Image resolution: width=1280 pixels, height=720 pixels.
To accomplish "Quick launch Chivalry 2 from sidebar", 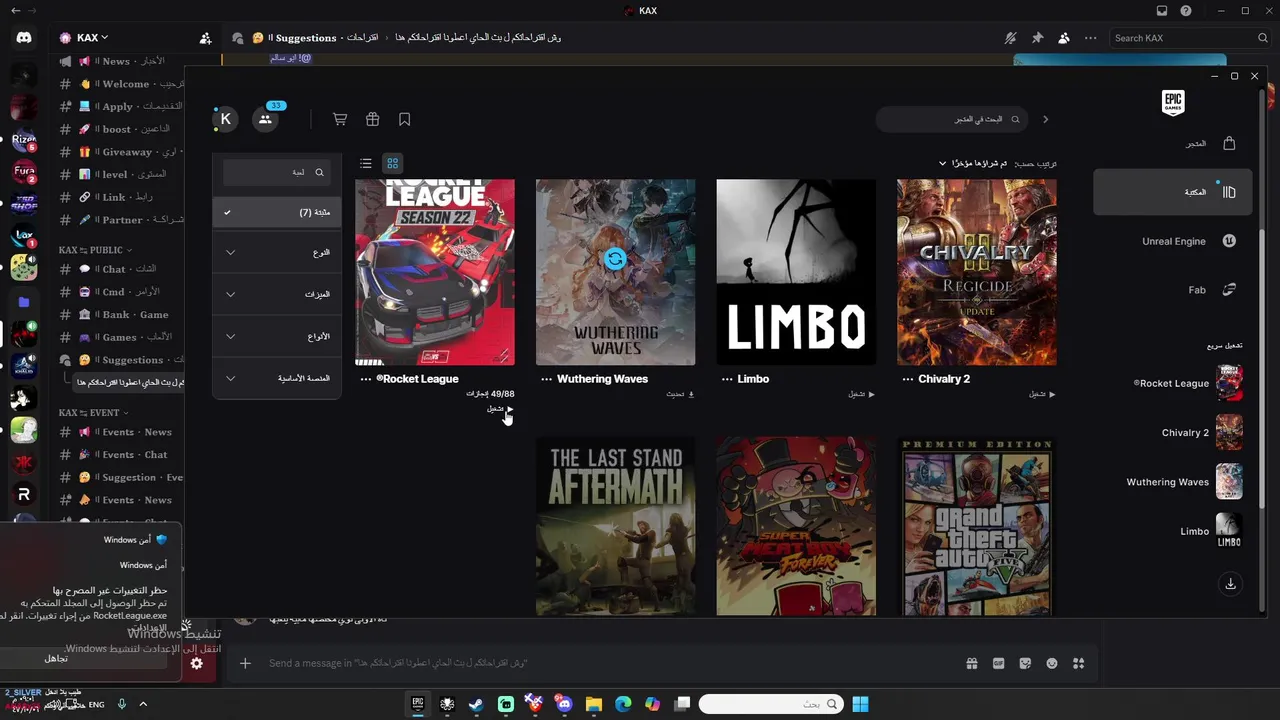I will [1200, 433].
